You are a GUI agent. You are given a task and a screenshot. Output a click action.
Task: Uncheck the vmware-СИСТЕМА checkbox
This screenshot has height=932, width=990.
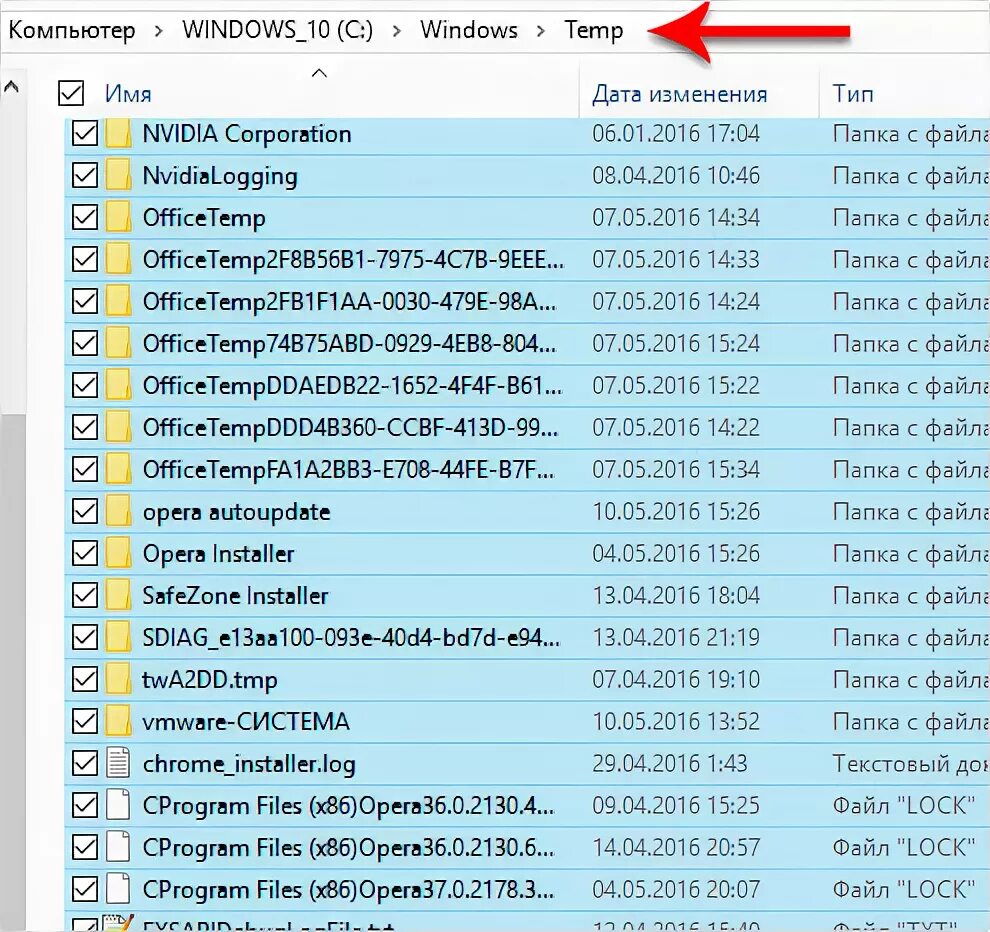point(85,722)
